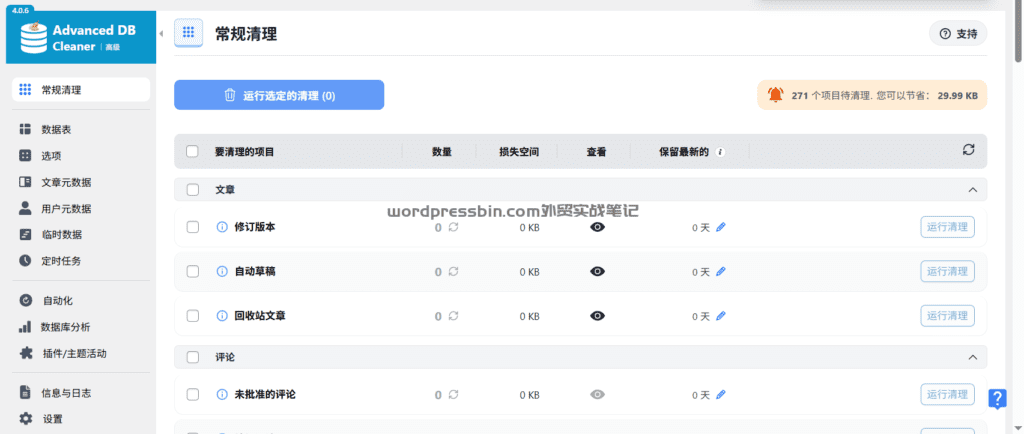
Task: Click 运行清理 for 自动草稿
Action: coord(948,271)
